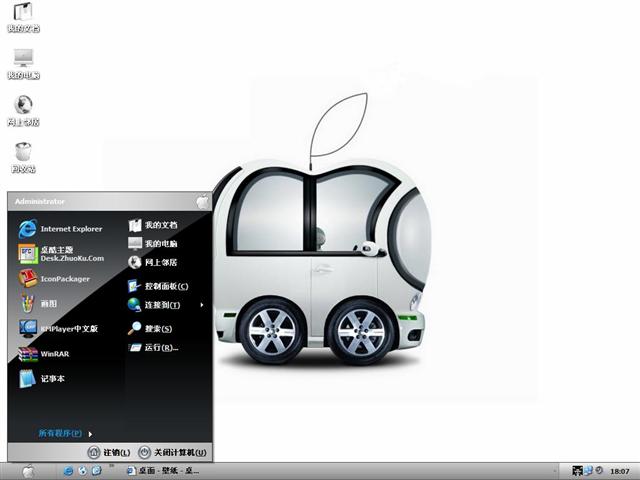Click the 关闭计算机(U) shut down button
Screen dimensions: 640x480
point(172,452)
